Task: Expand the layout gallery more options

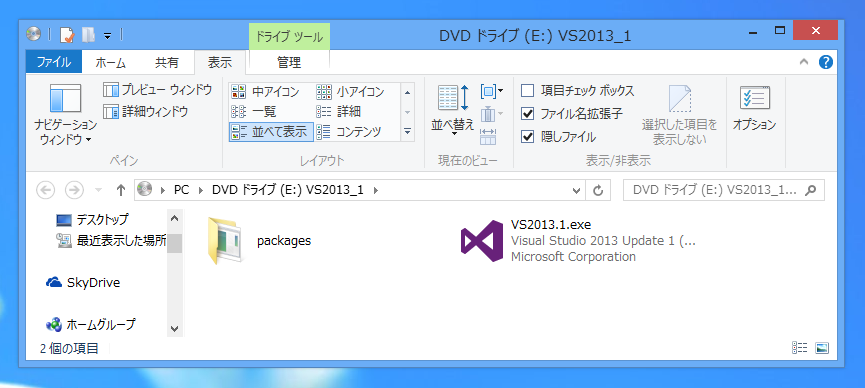Action: (408, 131)
